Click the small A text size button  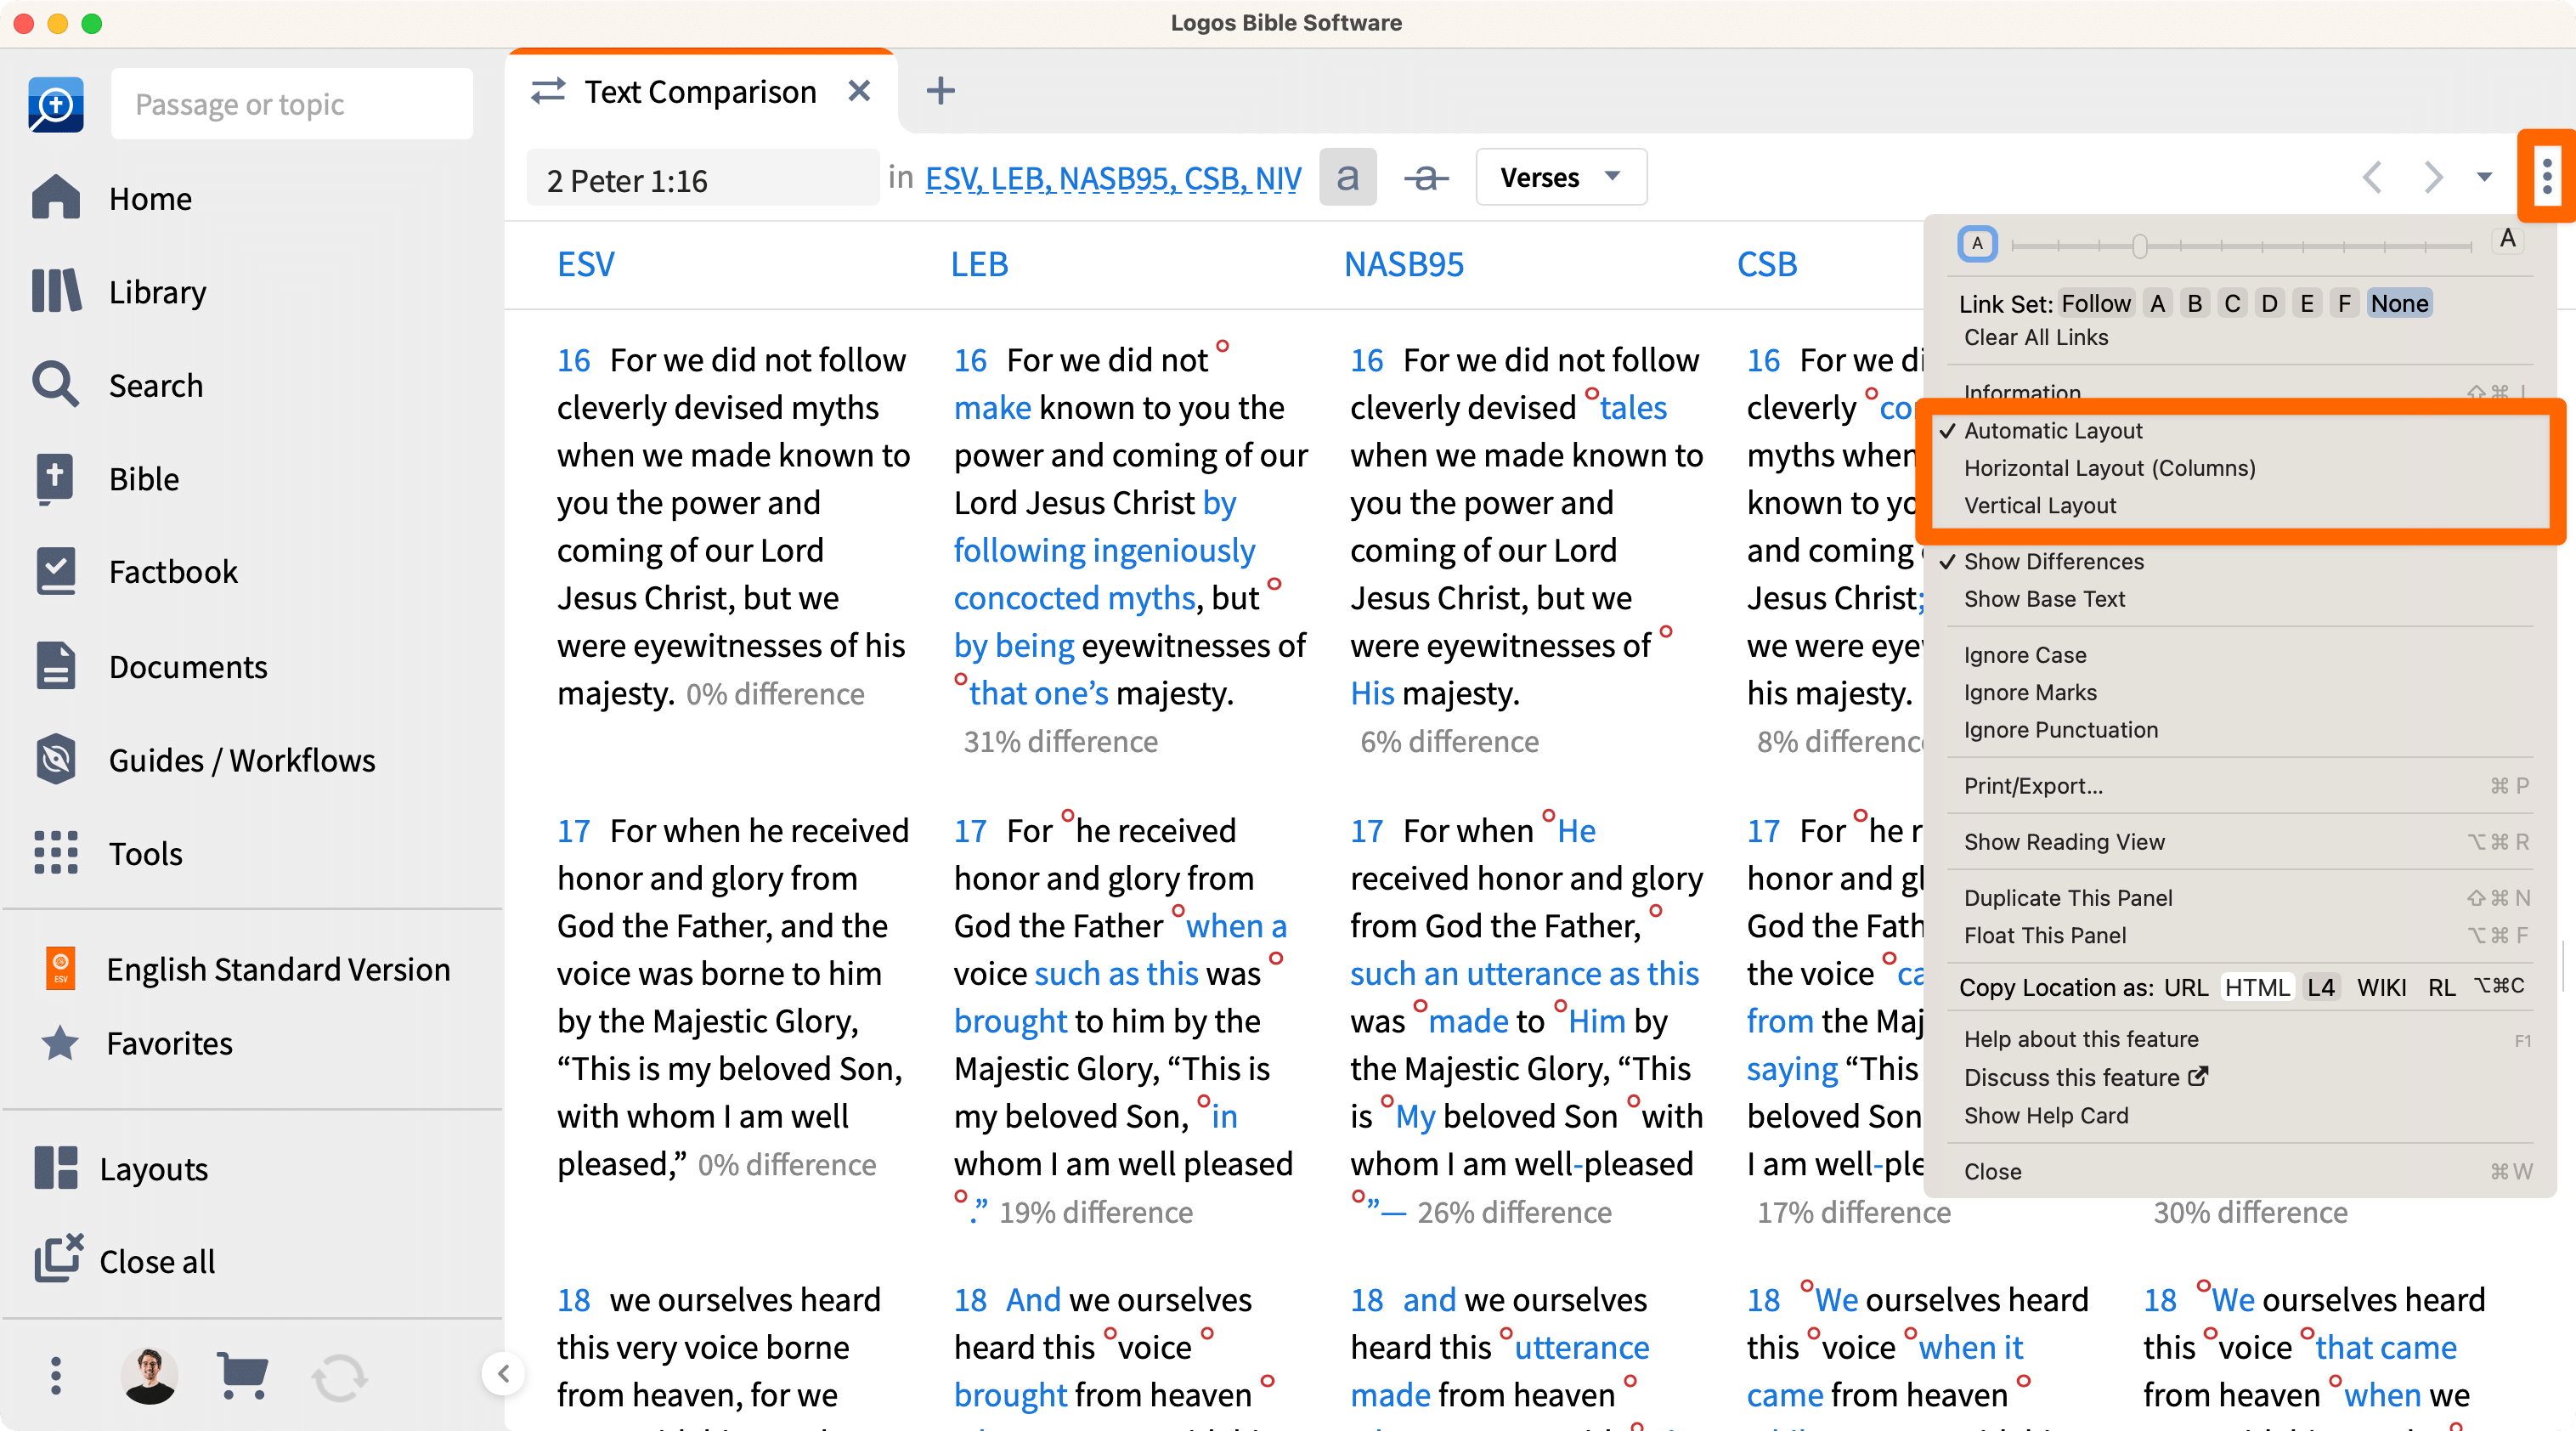tap(1977, 243)
